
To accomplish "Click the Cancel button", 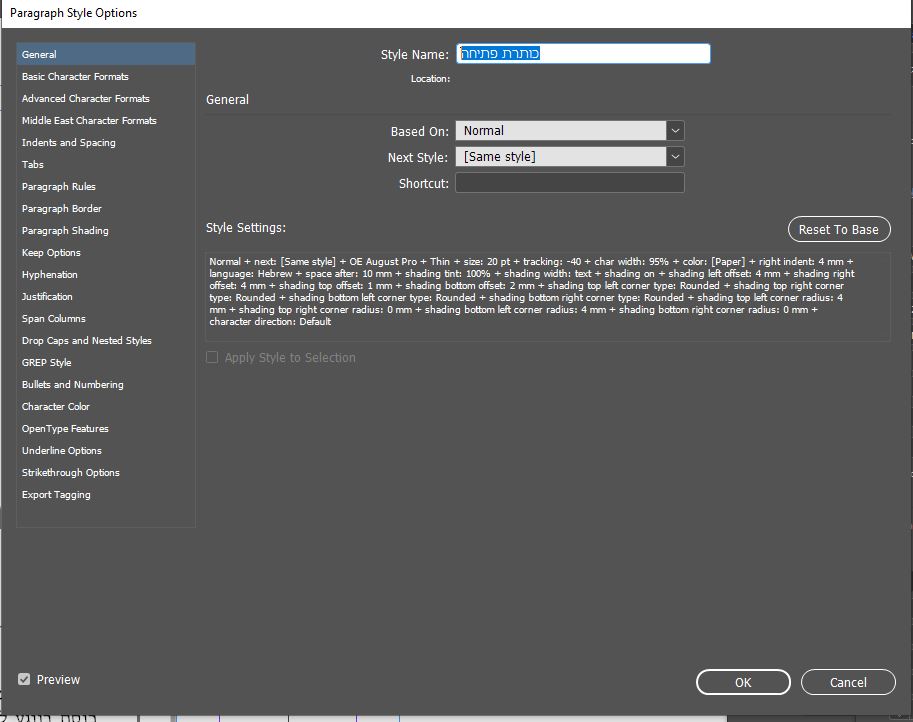I will 848,682.
